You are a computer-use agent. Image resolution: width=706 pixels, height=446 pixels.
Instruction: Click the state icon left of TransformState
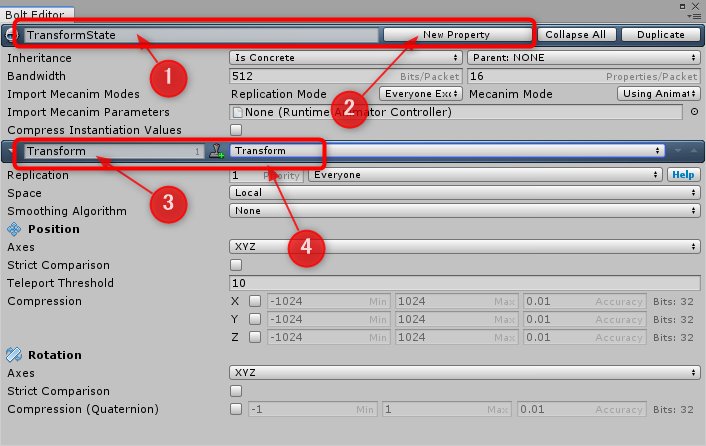[x=9, y=35]
